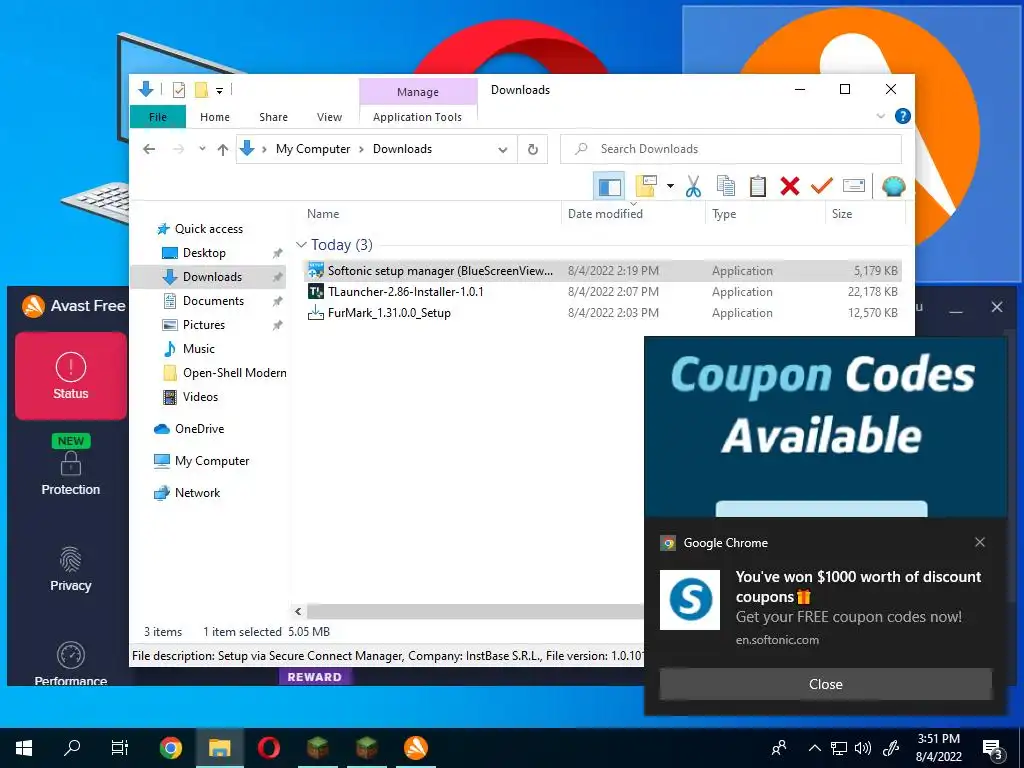Image resolution: width=1024 pixels, height=768 pixels.
Task: Open the File menu tab
Action: coord(157,117)
